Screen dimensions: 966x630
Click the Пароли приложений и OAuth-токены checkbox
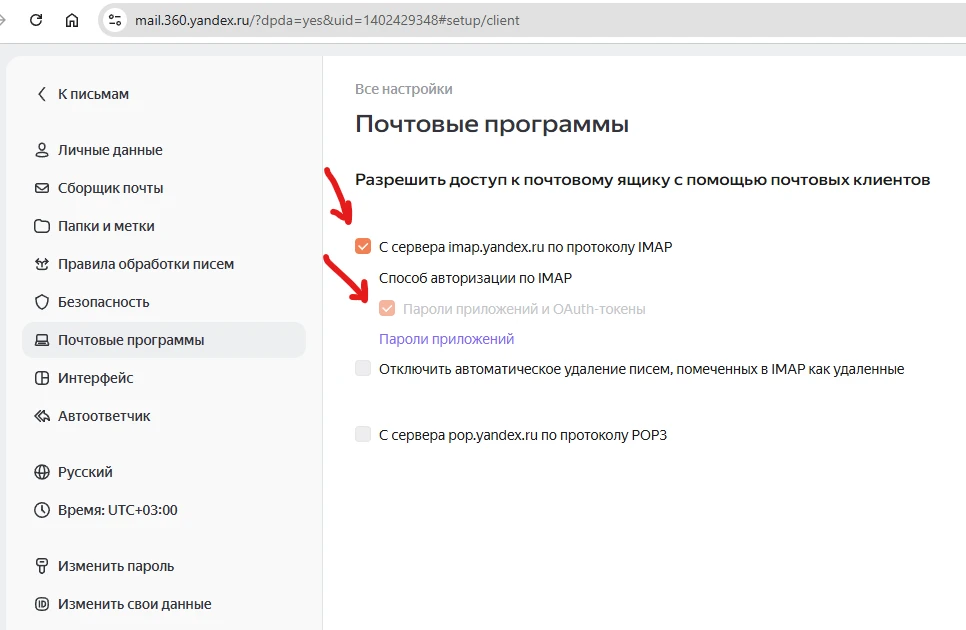pos(386,307)
